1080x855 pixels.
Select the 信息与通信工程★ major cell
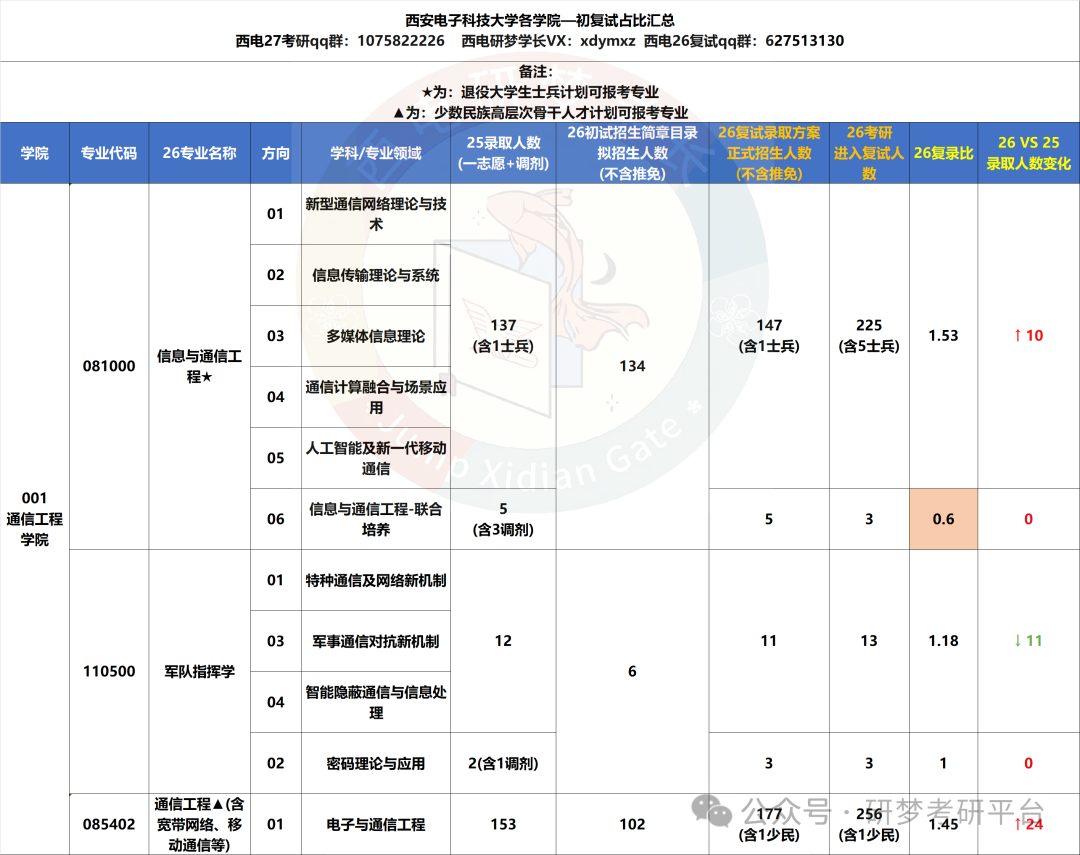coord(199,366)
